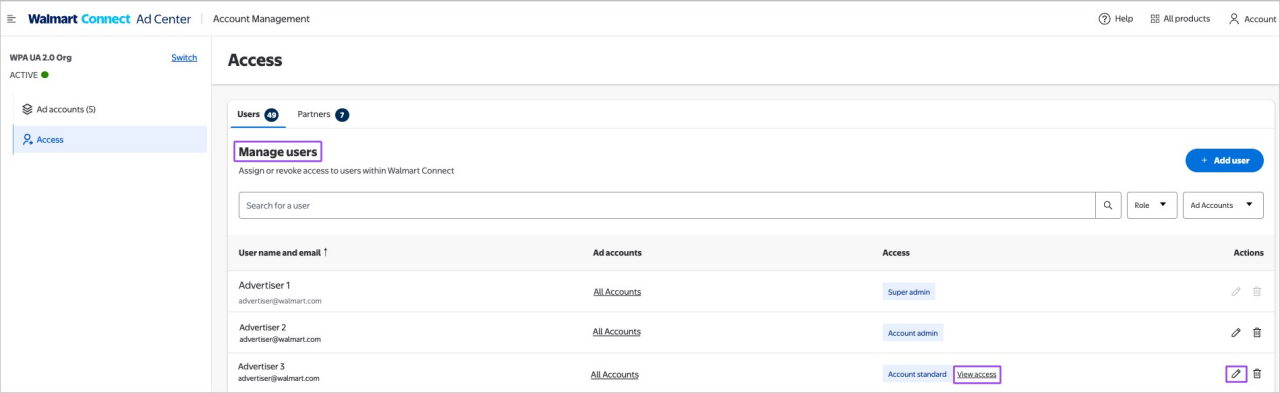Edit Advertiser 2 with pencil icon
Screen dimensions: 1280x393
coord(1236,332)
